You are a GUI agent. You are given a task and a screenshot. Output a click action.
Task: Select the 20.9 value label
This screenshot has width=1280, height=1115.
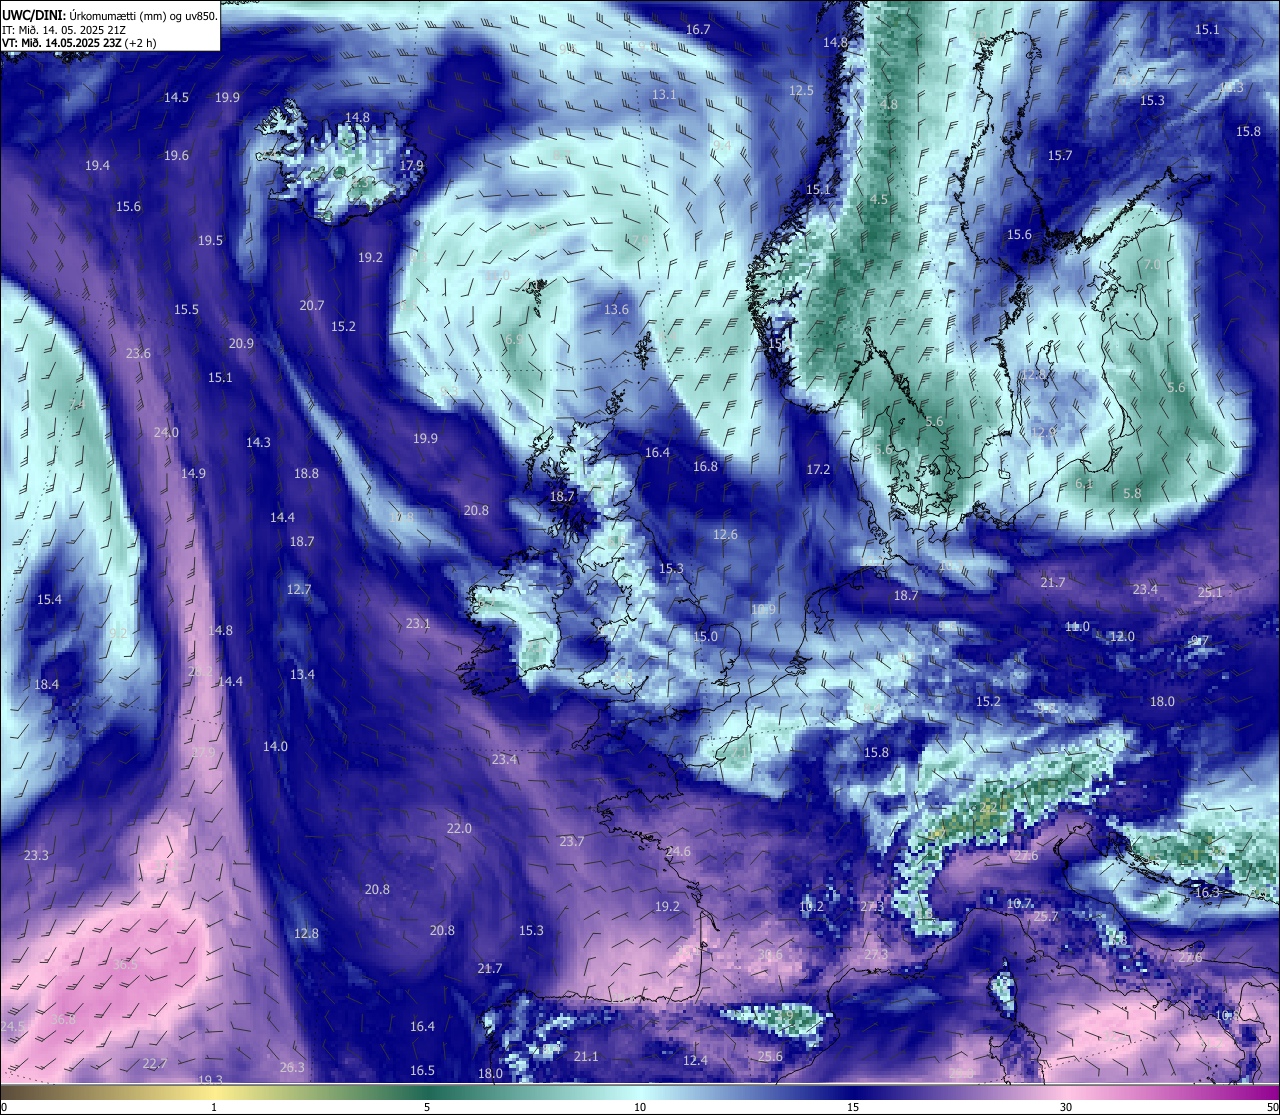(241, 343)
